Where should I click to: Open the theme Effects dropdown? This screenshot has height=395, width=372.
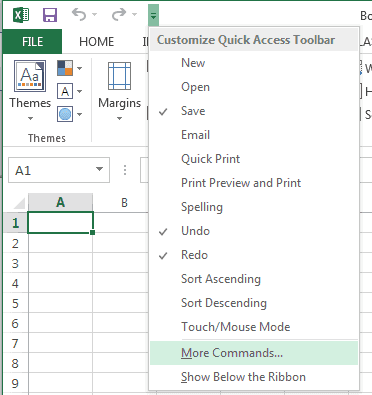[x=69, y=114]
